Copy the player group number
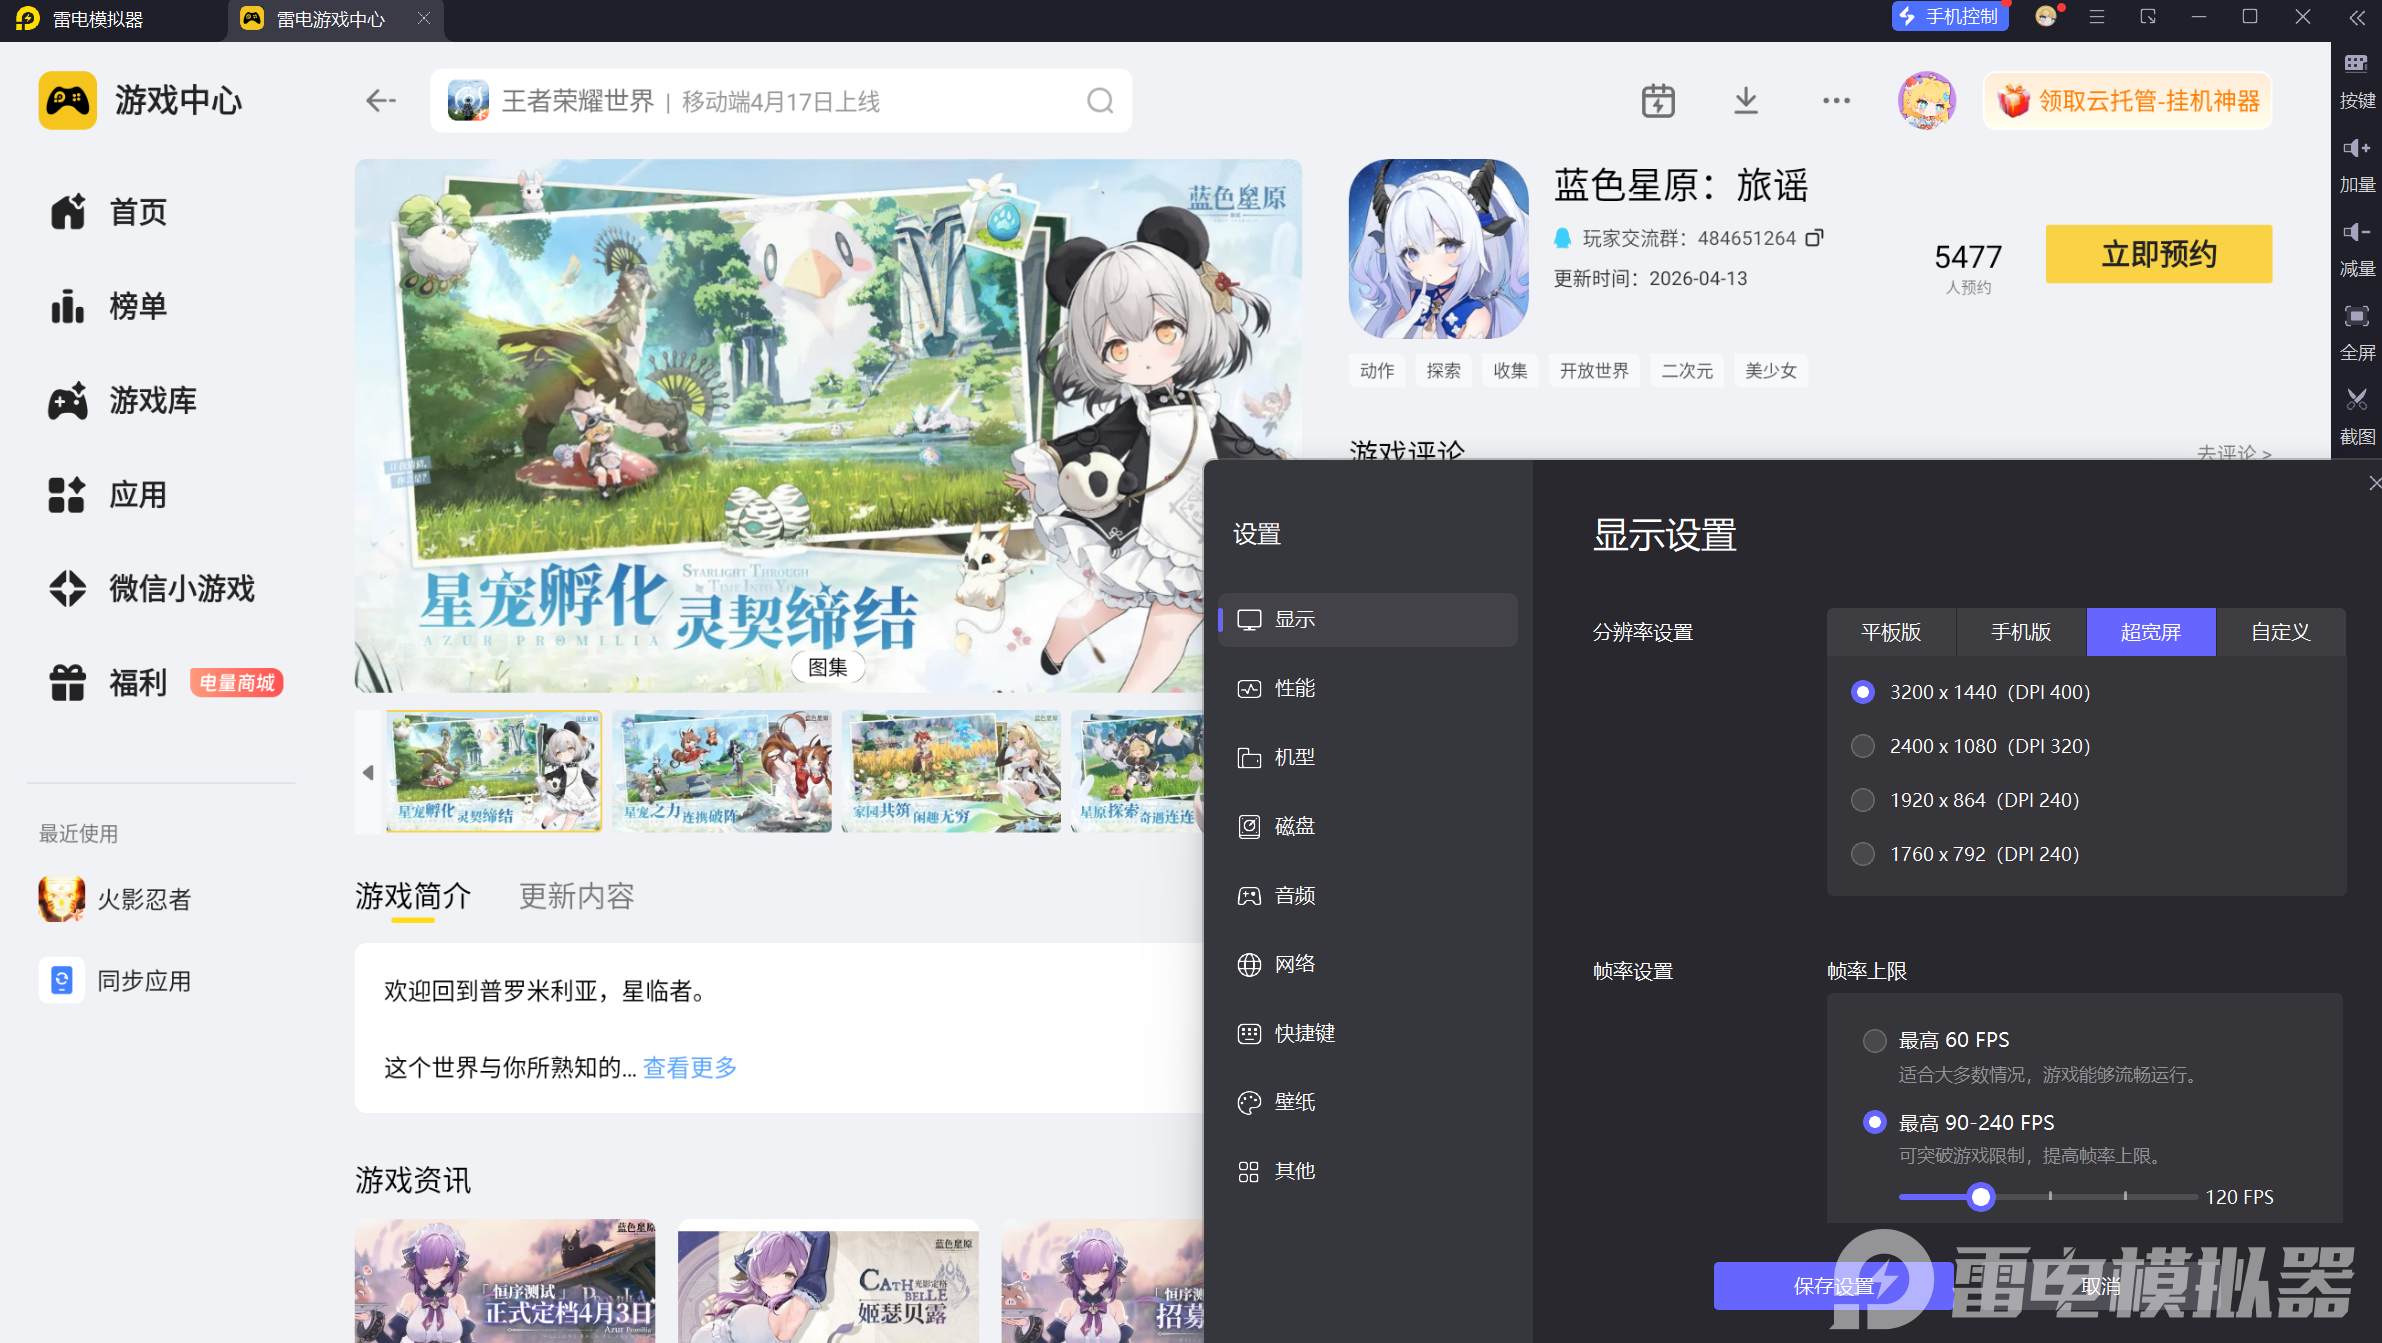This screenshot has width=2382, height=1343. click(x=1815, y=238)
